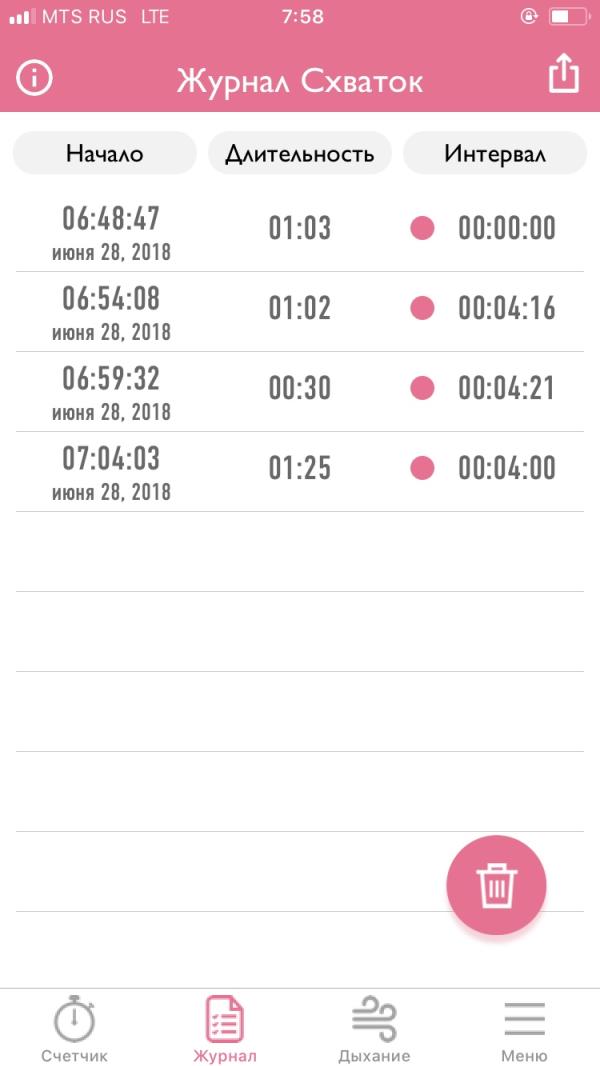This screenshot has width=600, height=1066.
Task: Tap the Начало column header
Action: click(x=105, y=153)
